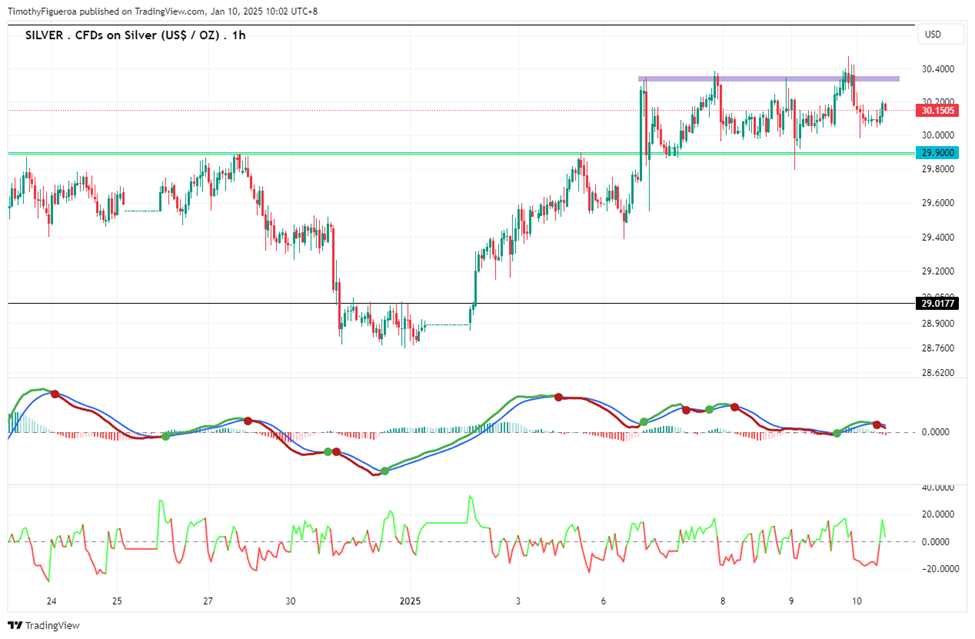Viewport: 975px width, 639px height.
Task: Click the purple resistance zone line
Action: 769,79
